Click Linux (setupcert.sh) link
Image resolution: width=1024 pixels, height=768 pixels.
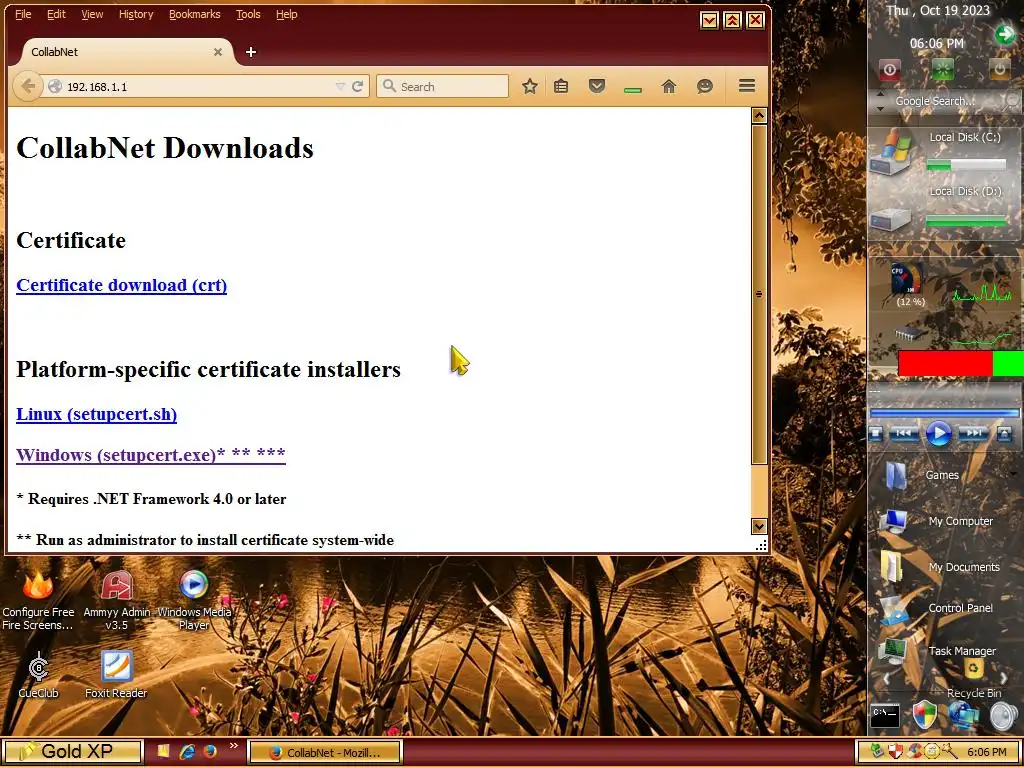[x=97, y=414]
